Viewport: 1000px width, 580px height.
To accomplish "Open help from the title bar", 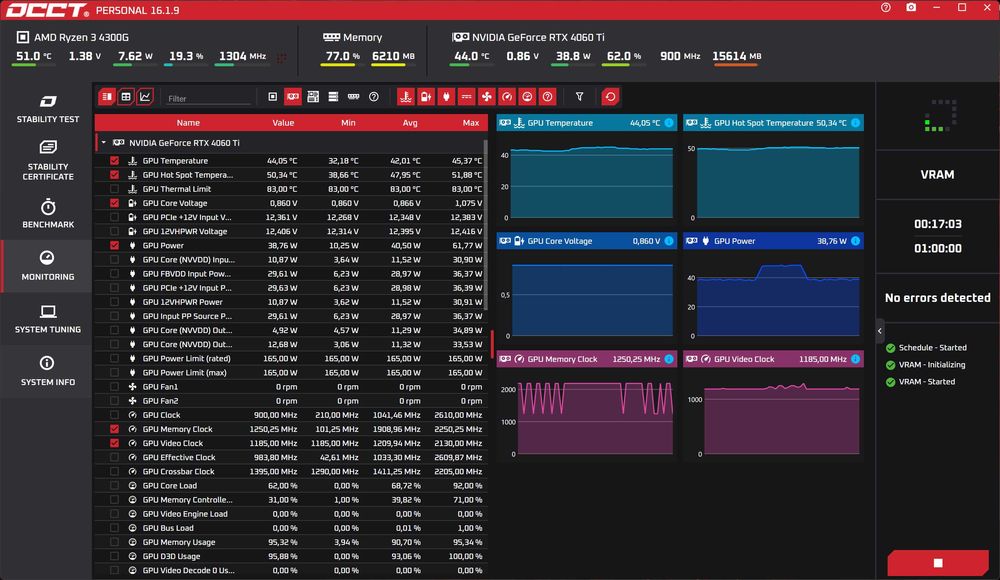I will [x=886, y=8].
